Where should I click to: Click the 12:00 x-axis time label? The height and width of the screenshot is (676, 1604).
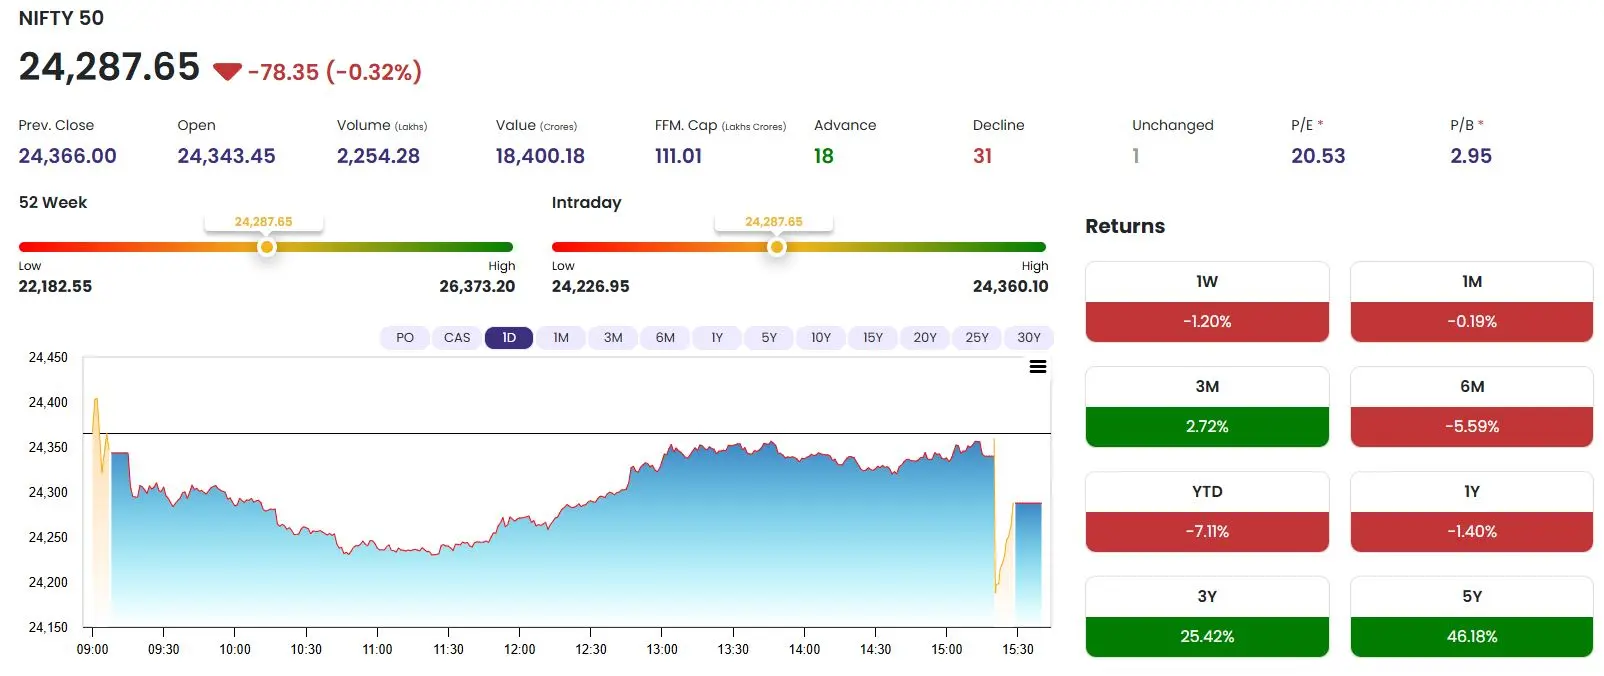520,649
